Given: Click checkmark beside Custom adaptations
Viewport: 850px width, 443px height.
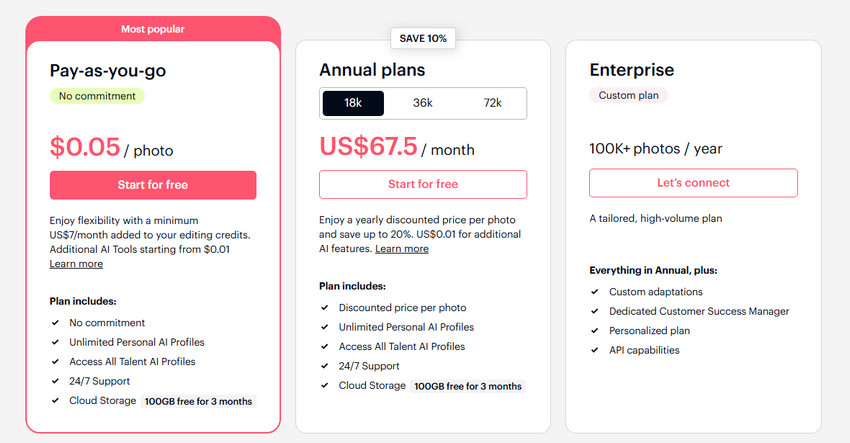Looking at the screenshot, I should (595, 292).
